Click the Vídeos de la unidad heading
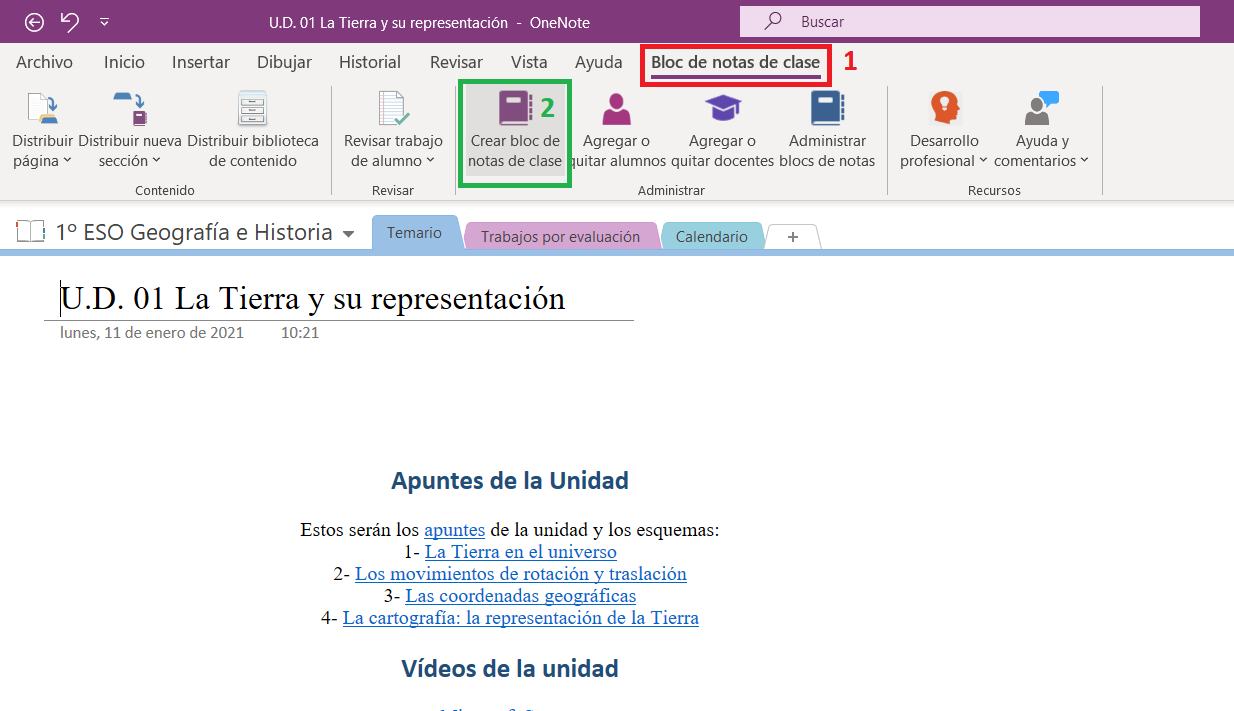Screen dimensions: 1234x711 tap(510, 668)
